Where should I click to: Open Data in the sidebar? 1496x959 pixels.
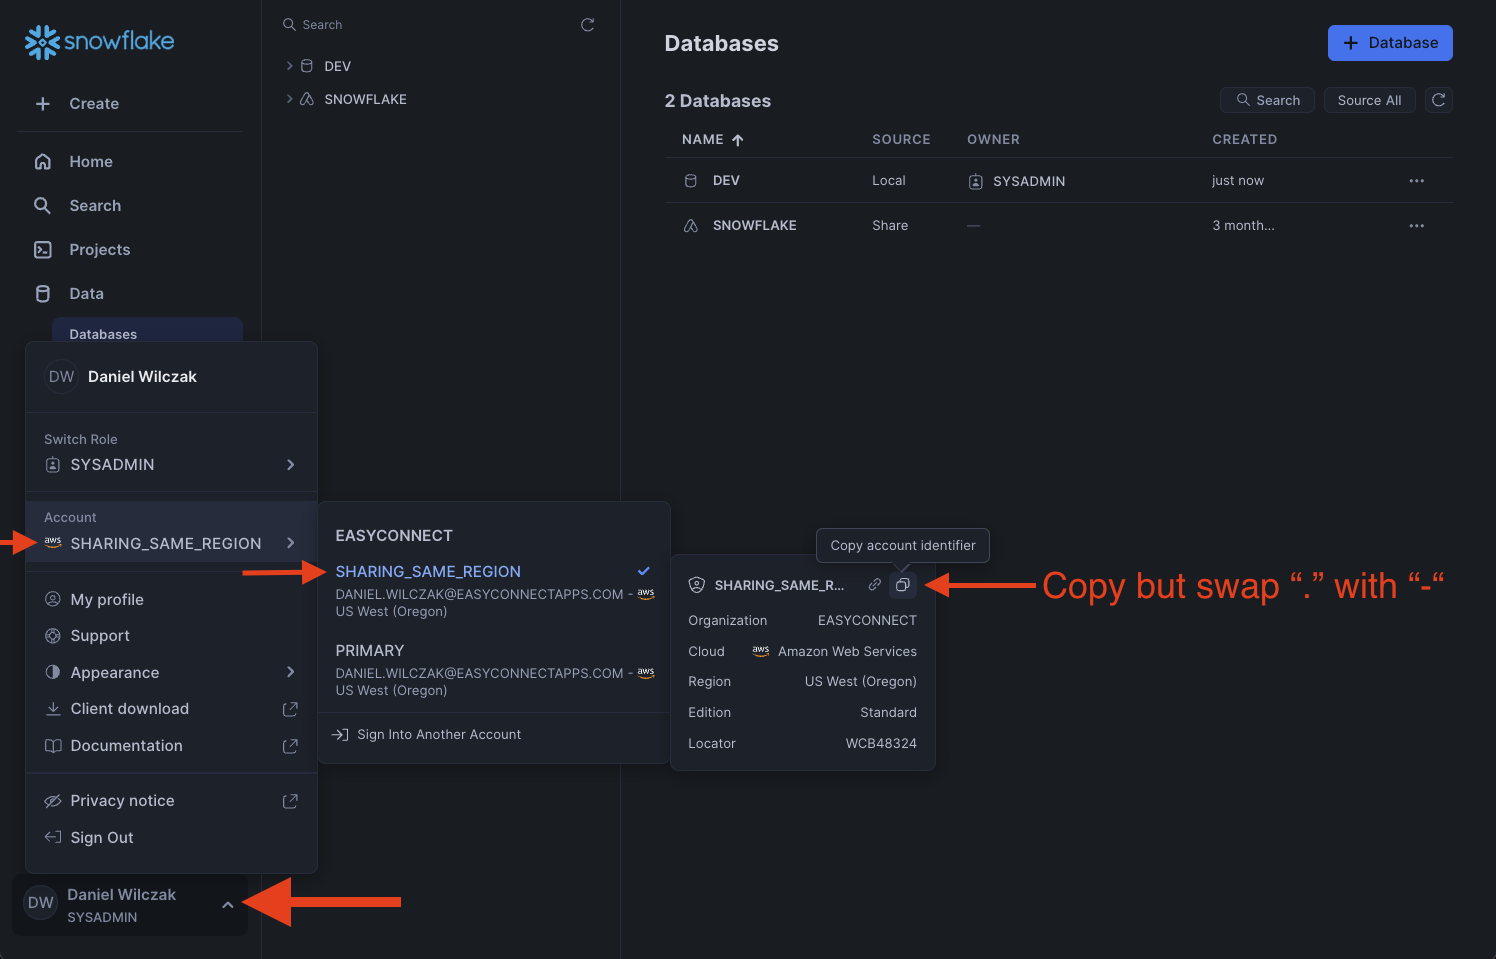click(86, 294)
